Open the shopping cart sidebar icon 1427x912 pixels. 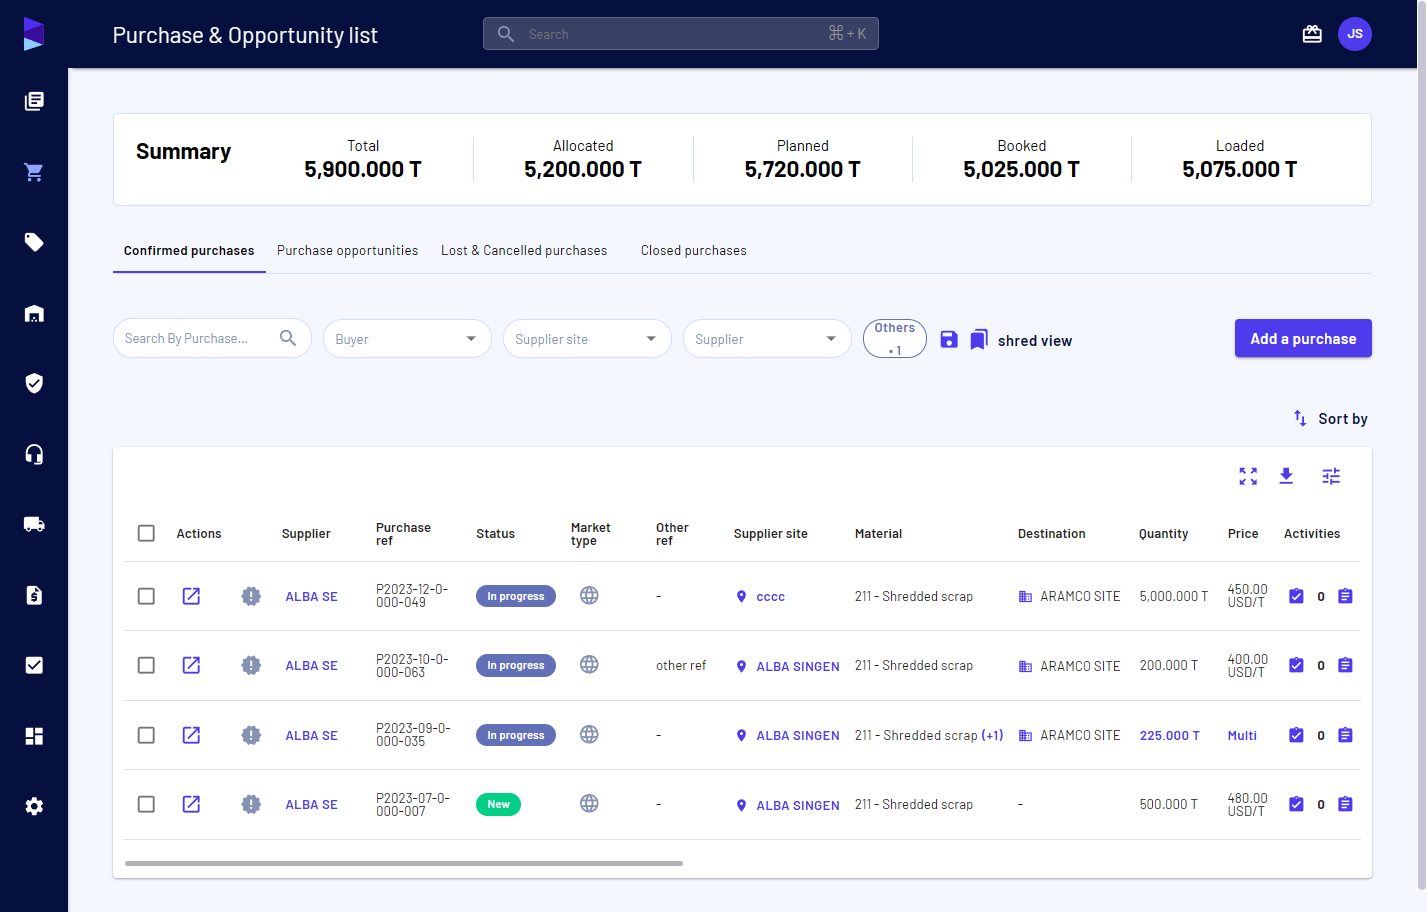(34, 172)
